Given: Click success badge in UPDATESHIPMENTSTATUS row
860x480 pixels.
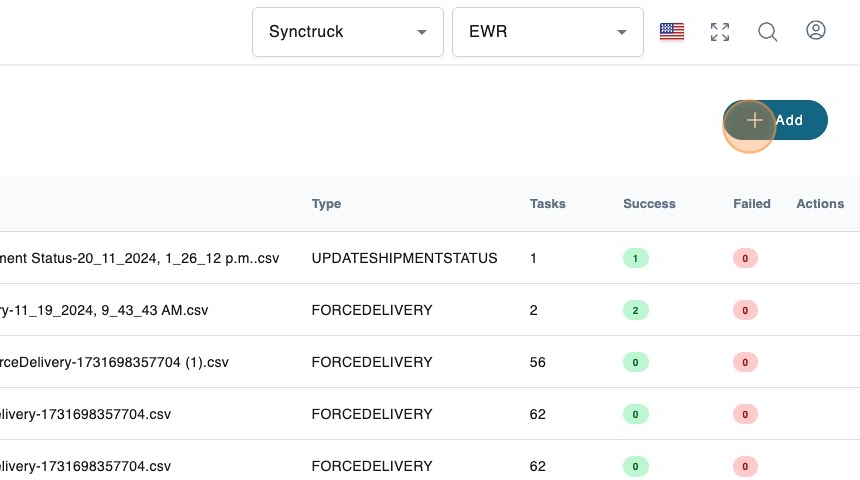Looking at the screenshot, I should coord(635,259).
